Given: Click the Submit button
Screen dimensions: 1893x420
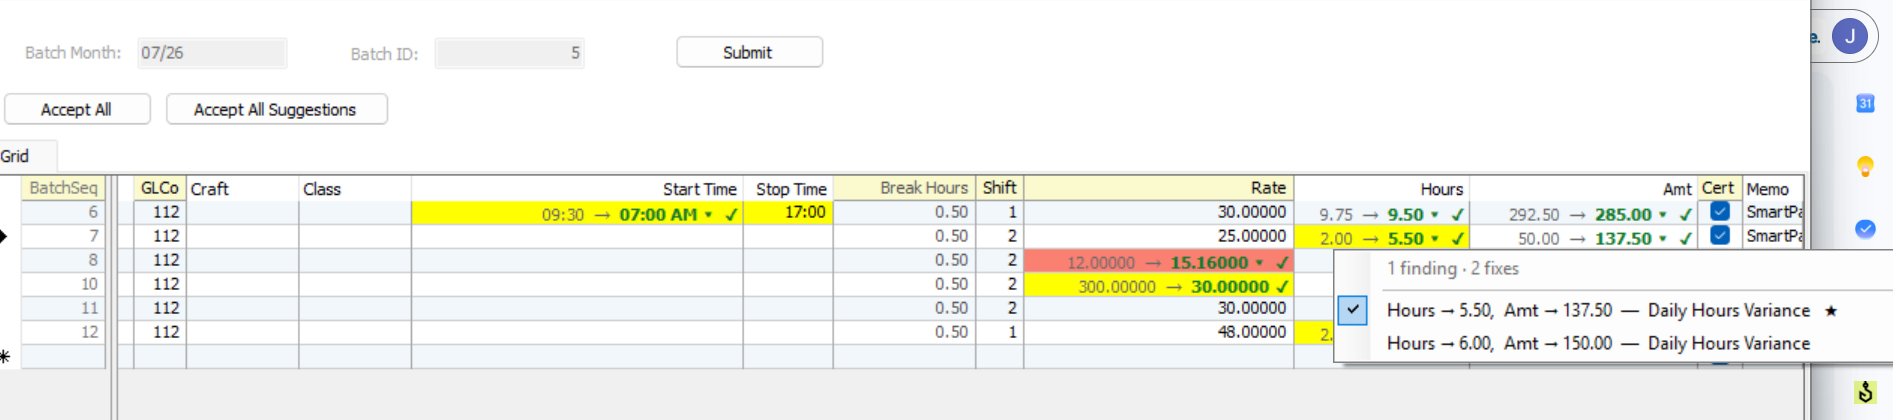Looking at the screenshot, I should coord(749,52).
